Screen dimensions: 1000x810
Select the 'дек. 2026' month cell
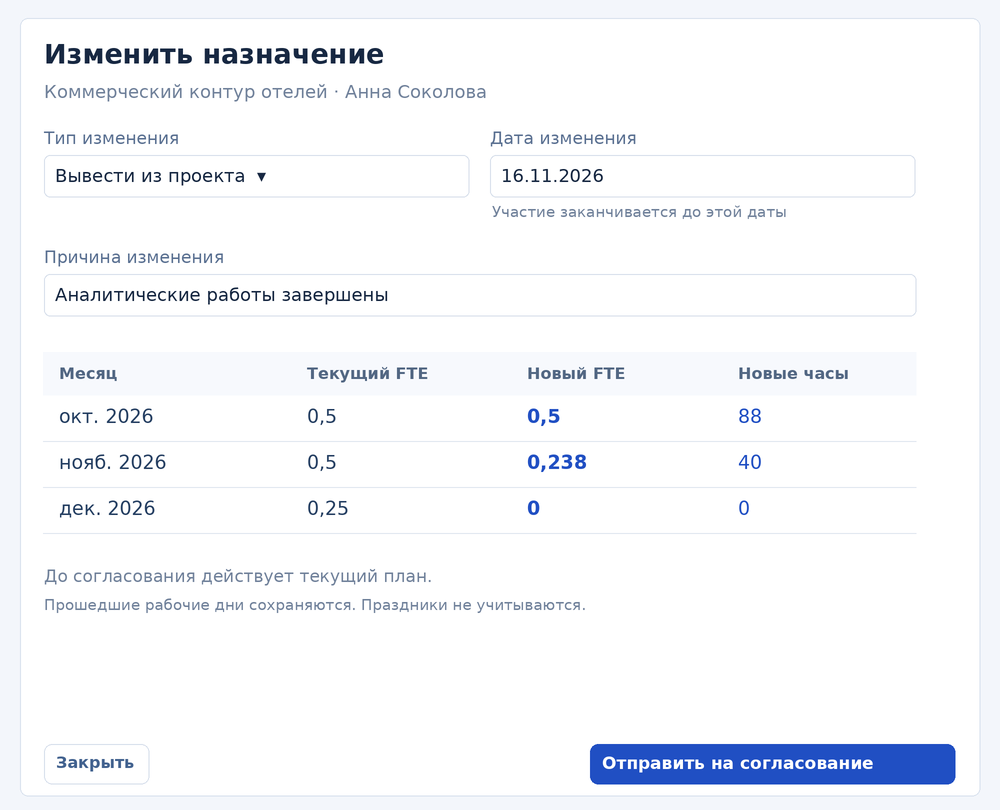coord(107,508)
